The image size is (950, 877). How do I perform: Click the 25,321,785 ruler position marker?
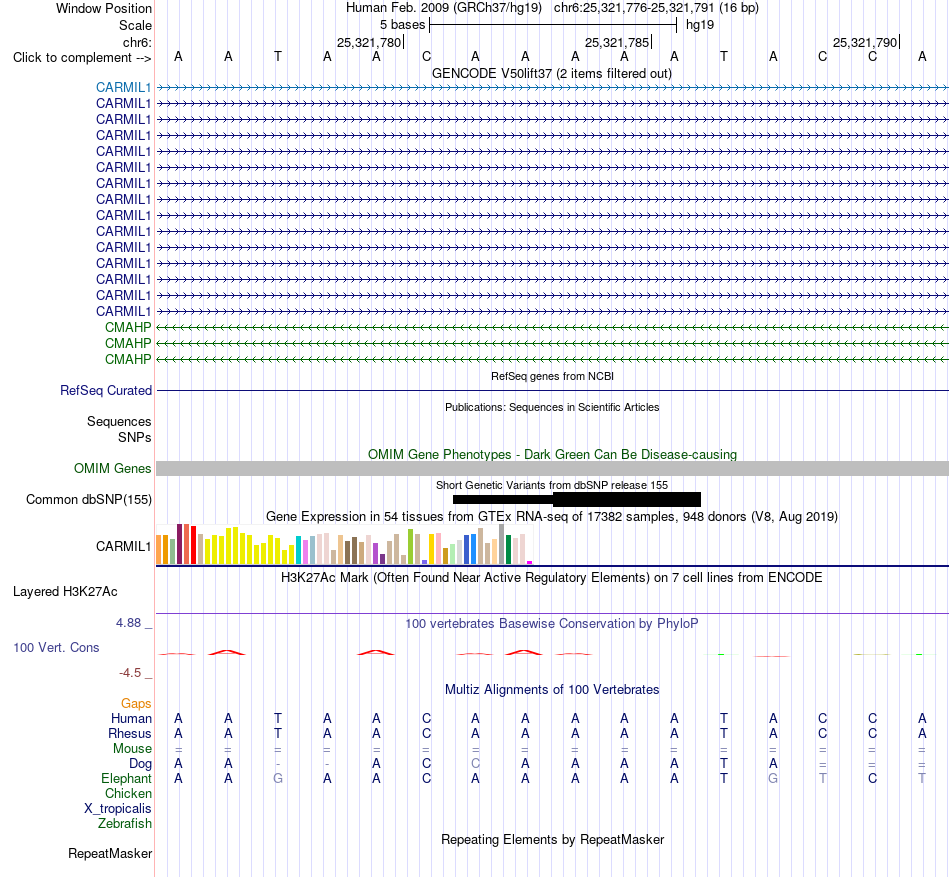[617, 42]
